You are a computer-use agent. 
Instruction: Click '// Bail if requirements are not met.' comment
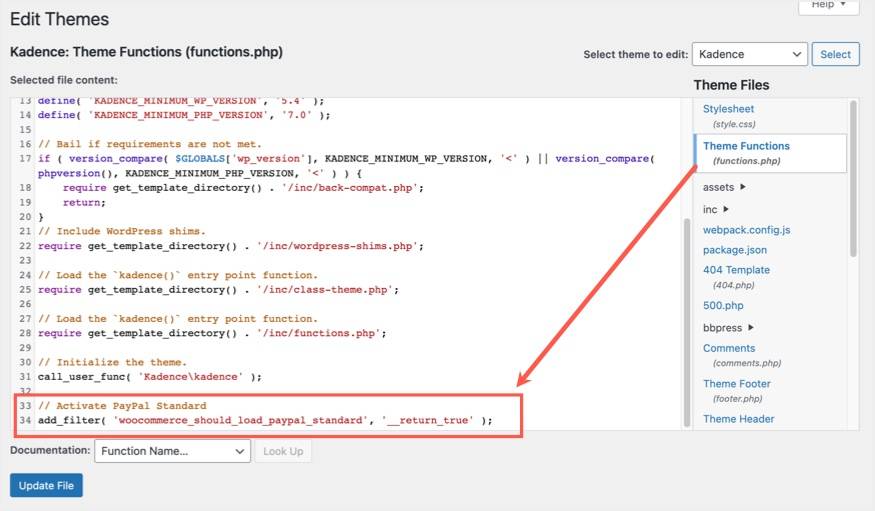(x=150, y=144)
